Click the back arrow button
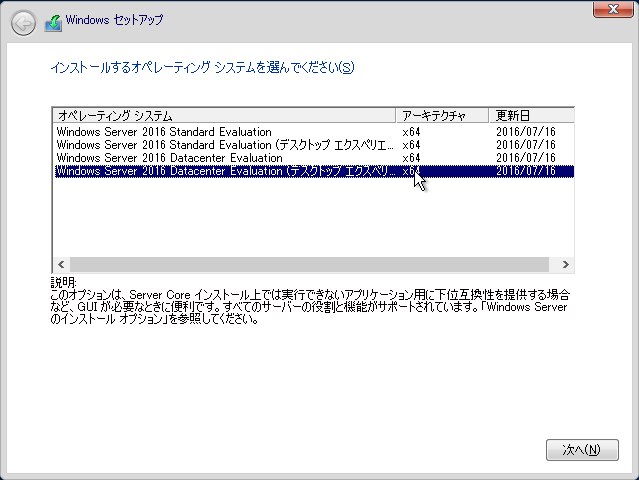 [x=23, y=23]
